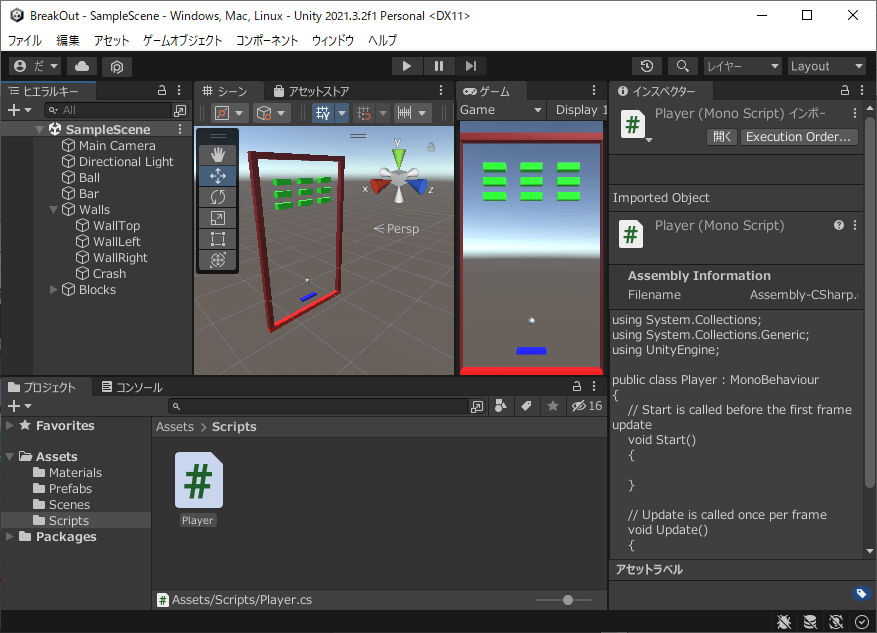Select the Rotate tool

[218, 197]
